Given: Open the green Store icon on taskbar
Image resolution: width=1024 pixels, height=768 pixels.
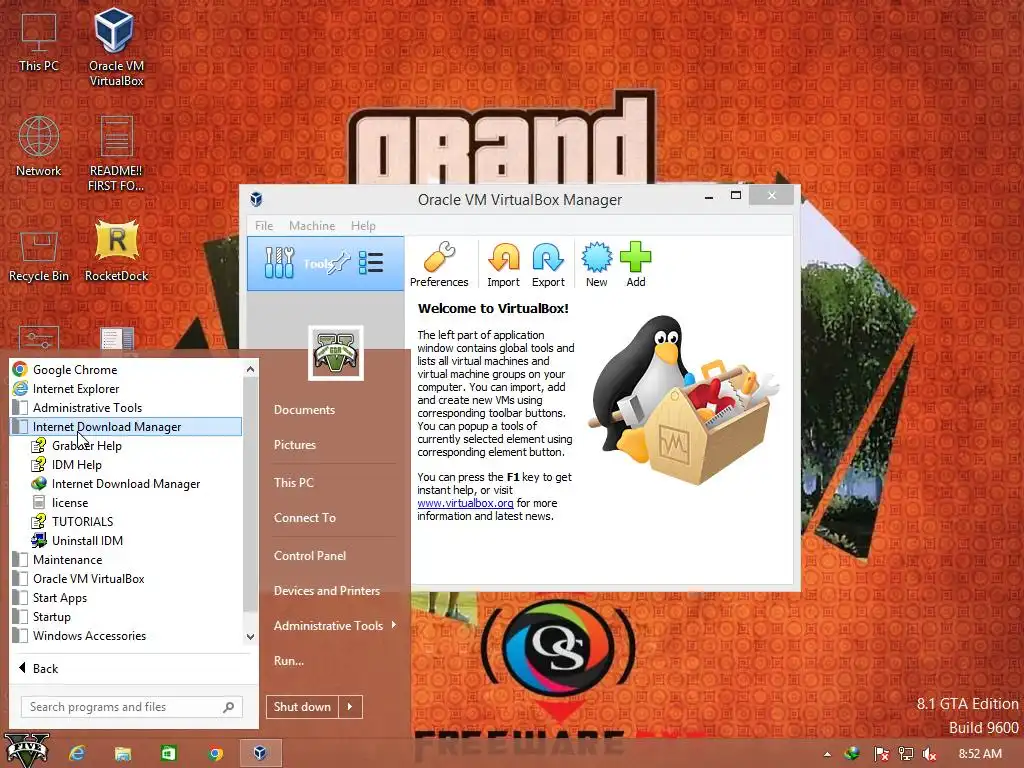Looking at the screenshot, I should point(168,754).
